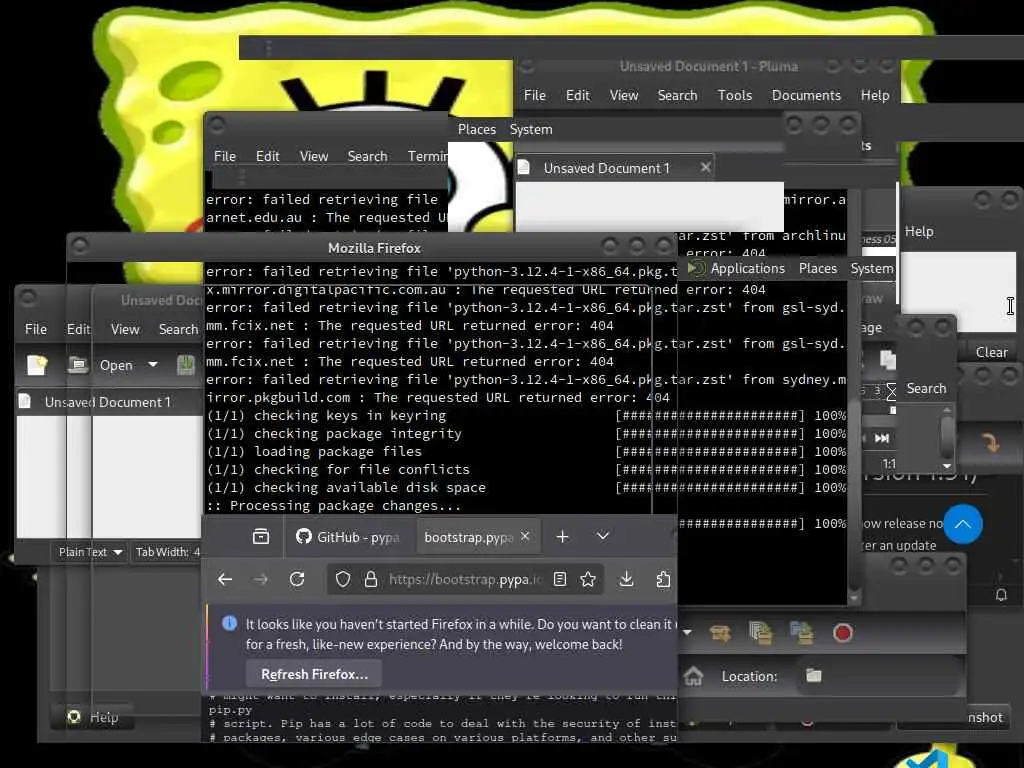Click the document icon on Pluma tab with close X

click(x=524, y=167)
